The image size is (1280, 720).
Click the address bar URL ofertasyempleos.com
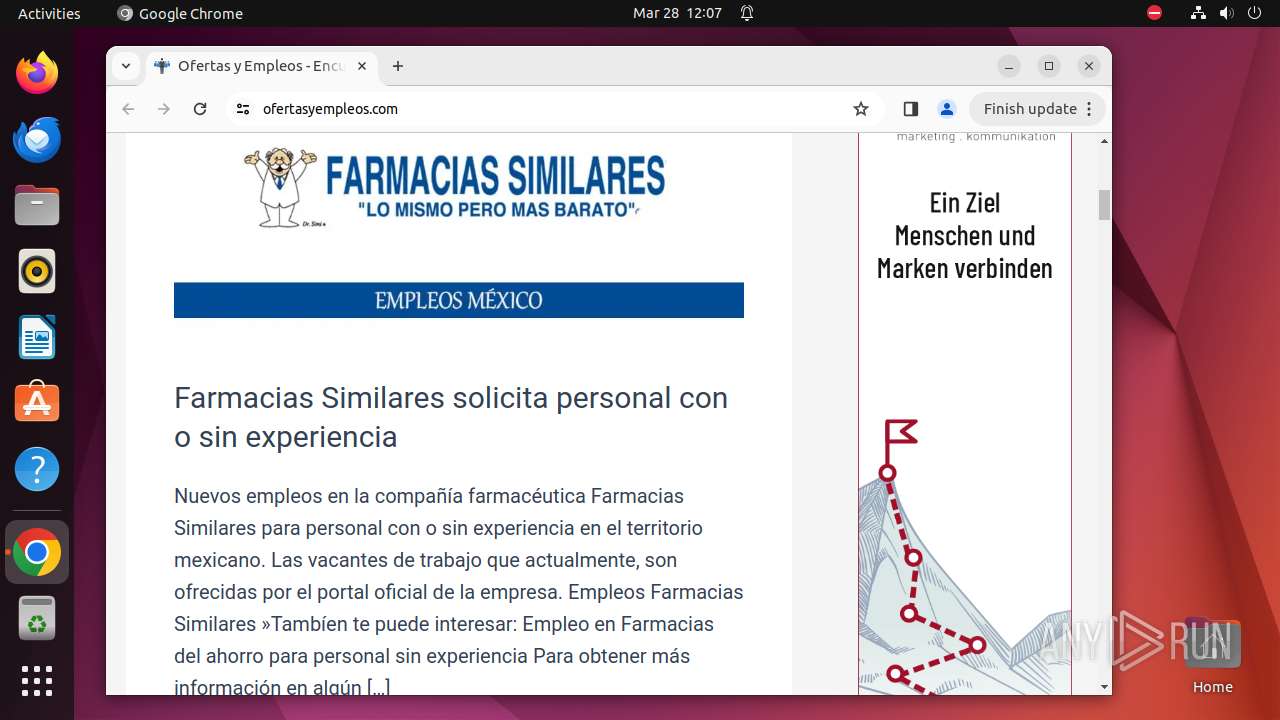[330, 109]
